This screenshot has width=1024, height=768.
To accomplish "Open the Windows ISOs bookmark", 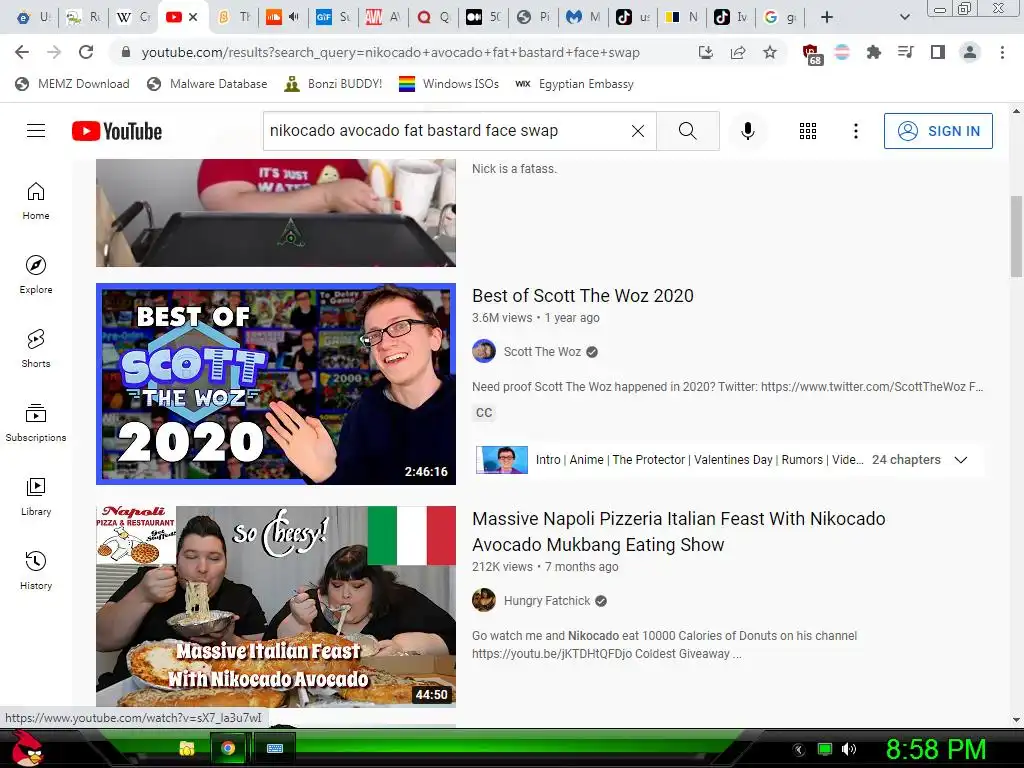I will point(449,84).
